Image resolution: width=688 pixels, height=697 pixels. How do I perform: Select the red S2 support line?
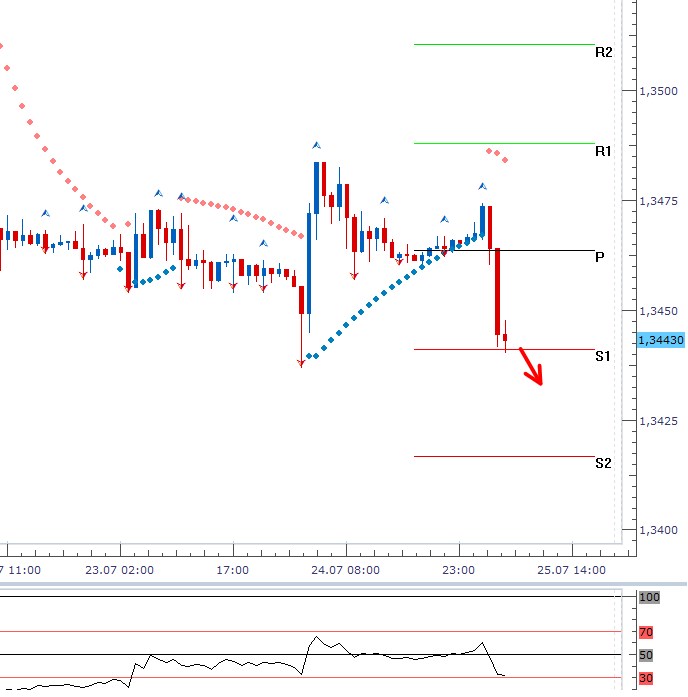pos(504,457)
